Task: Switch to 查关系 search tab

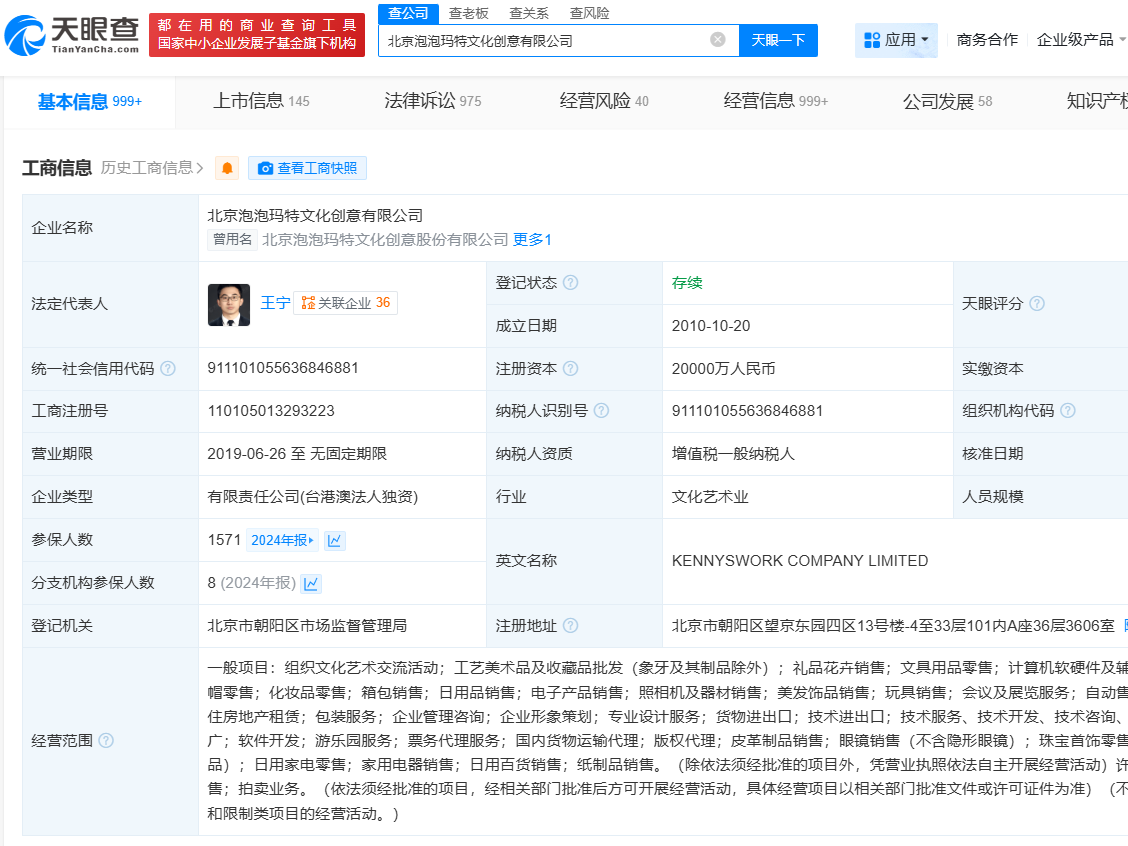Action: (x=529, y=13)
